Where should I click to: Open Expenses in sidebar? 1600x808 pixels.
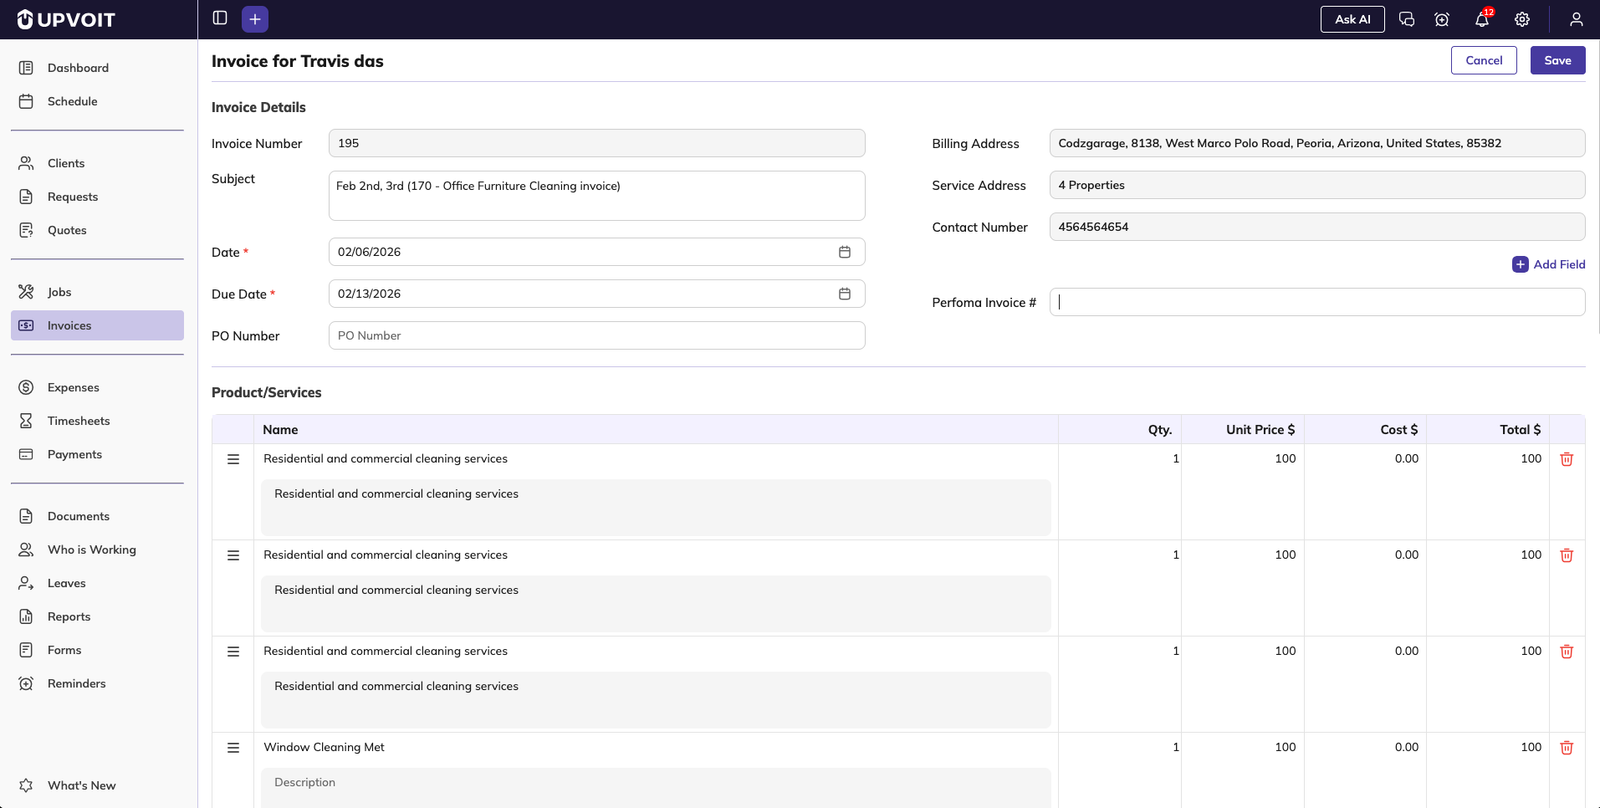tap(97, 387)
